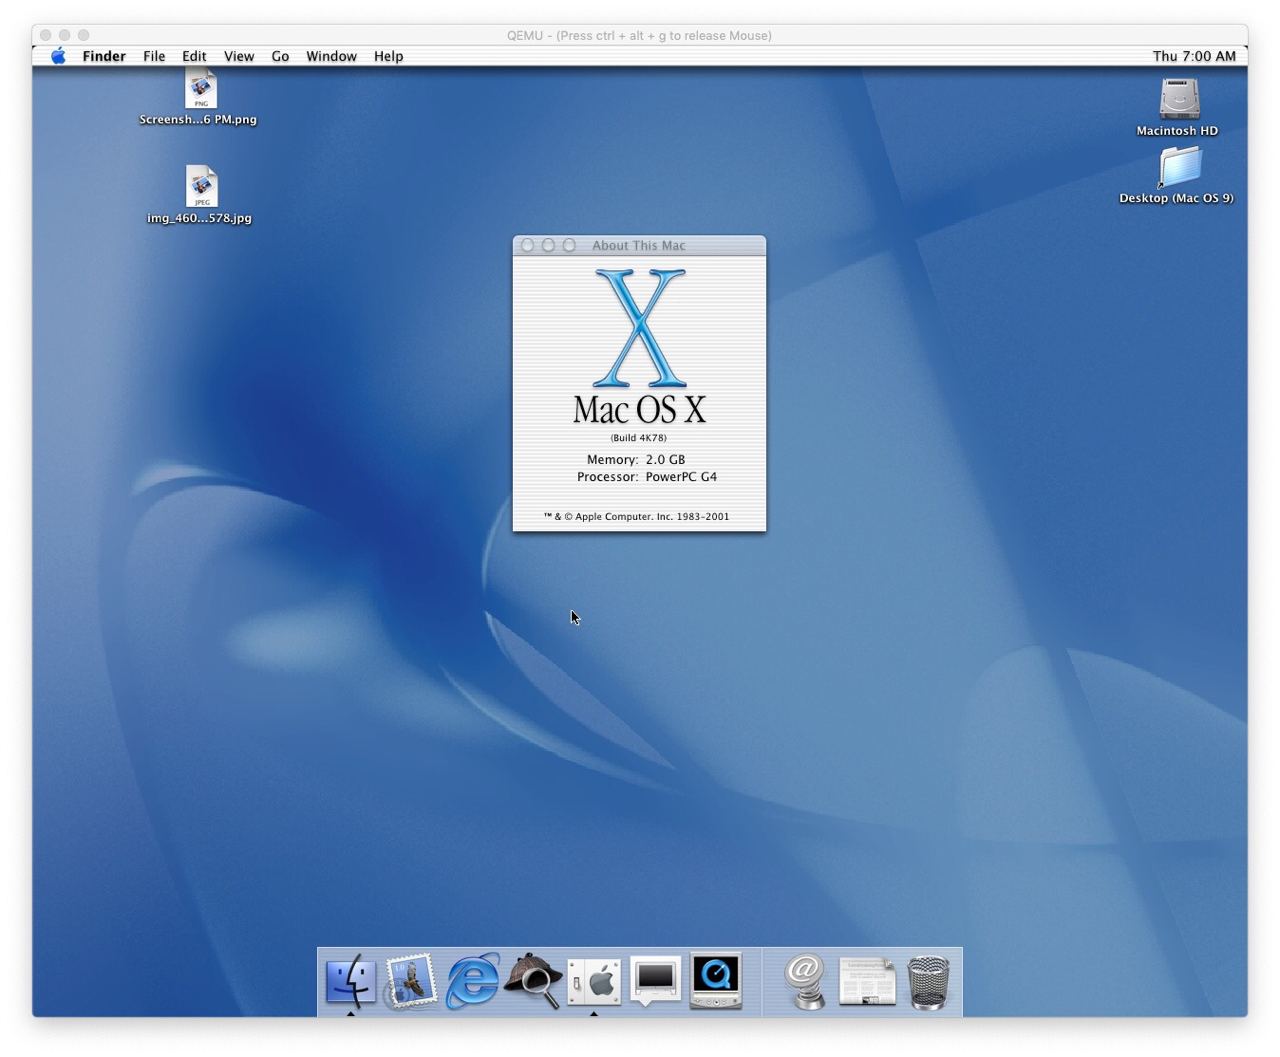The height and width of the screenshot is (1057, 1280).
Task: Open the Displays monitor icon in the Dock
Action: (655, 982)
